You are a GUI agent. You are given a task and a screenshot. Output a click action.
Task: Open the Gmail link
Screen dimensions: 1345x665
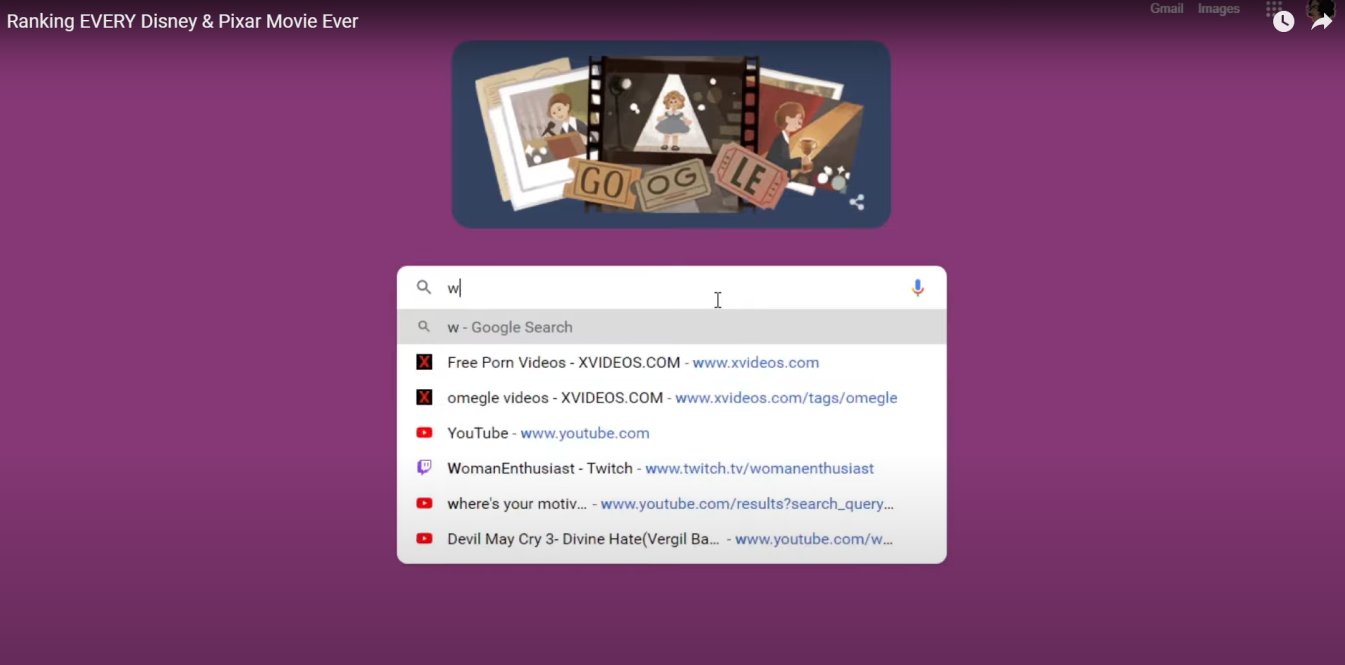[x=1166, y=8]
